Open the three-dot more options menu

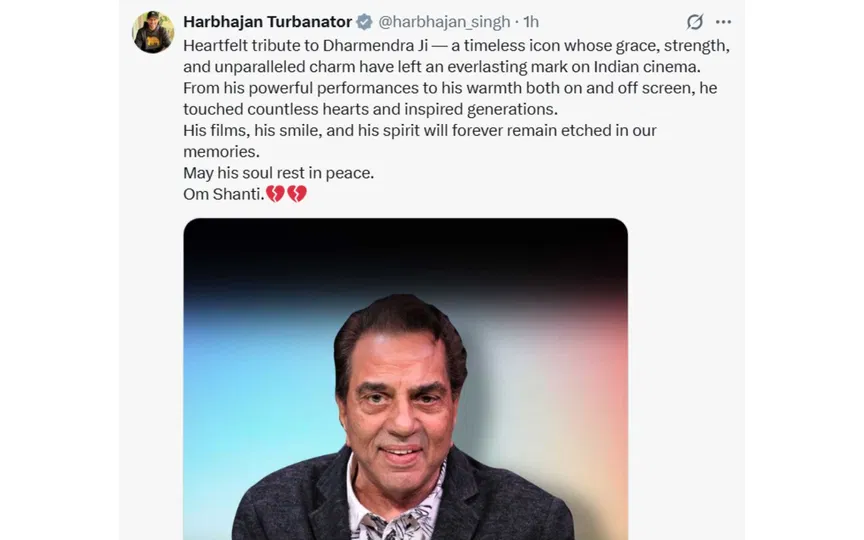pos(723,22)
